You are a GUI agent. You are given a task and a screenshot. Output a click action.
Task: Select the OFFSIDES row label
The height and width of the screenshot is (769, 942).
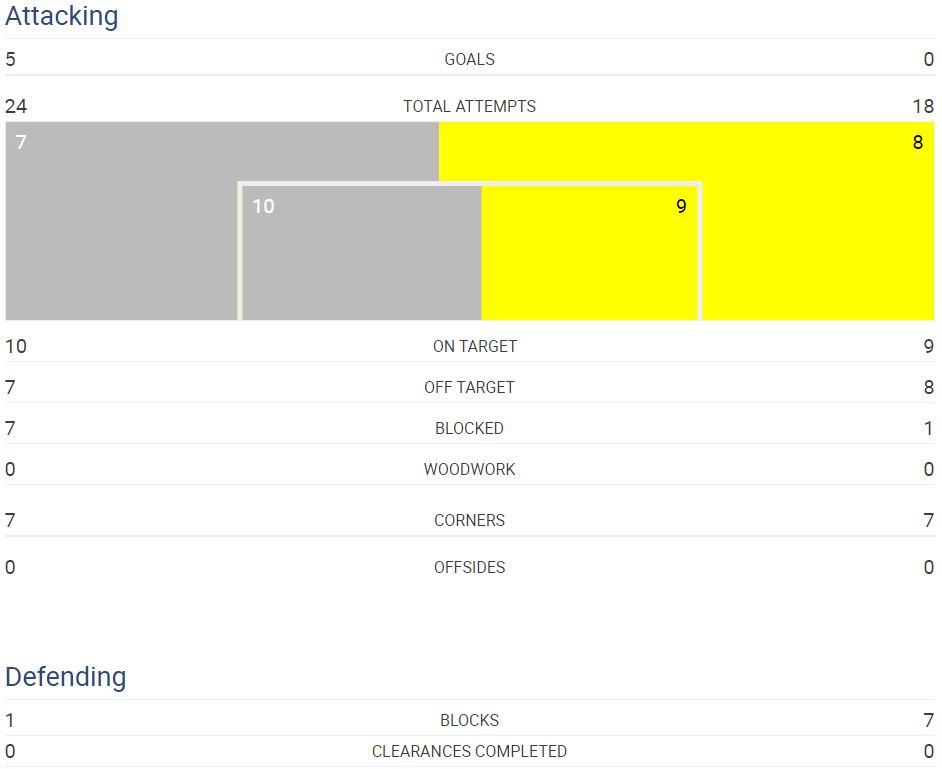point(470,567)
